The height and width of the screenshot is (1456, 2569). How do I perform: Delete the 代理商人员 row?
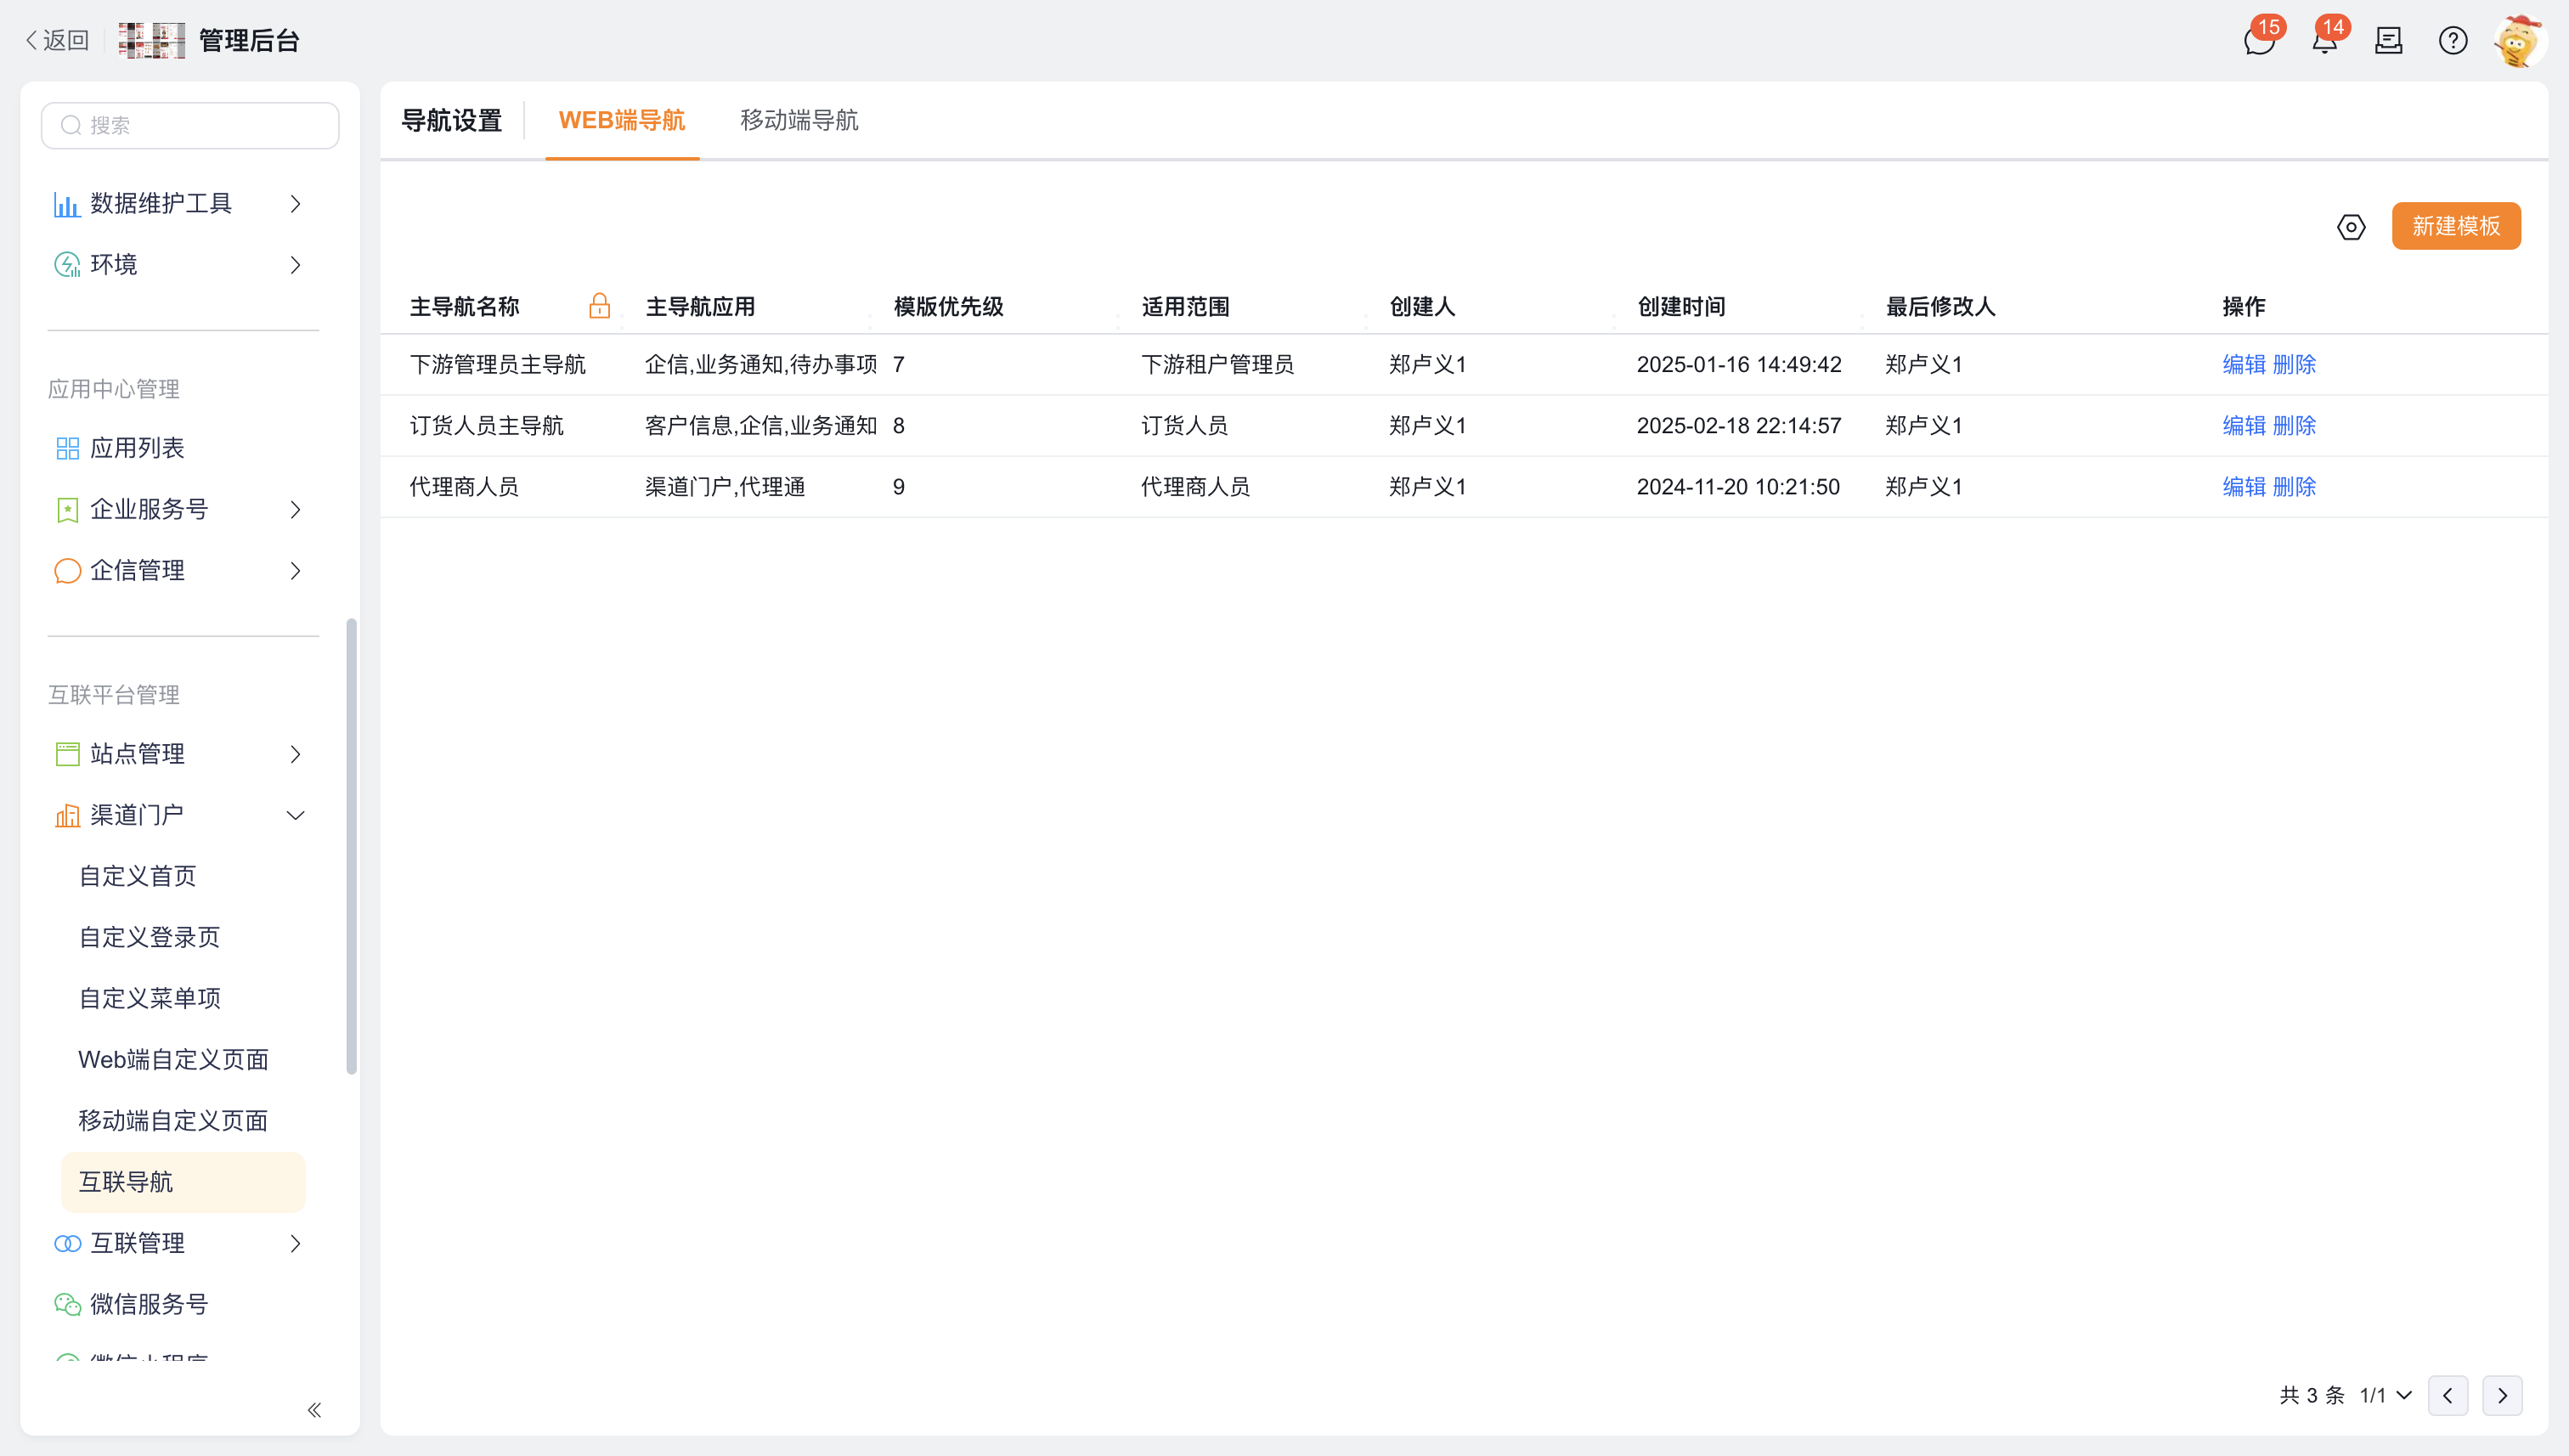[x=2294, y=487]
